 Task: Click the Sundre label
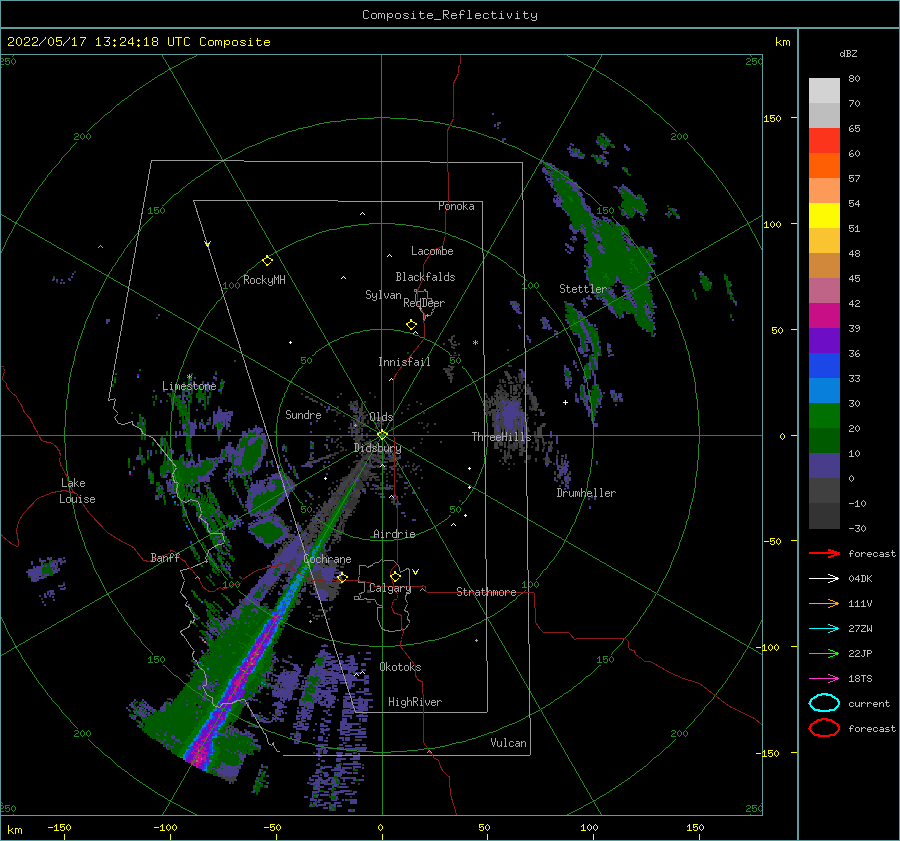[303, 414]
